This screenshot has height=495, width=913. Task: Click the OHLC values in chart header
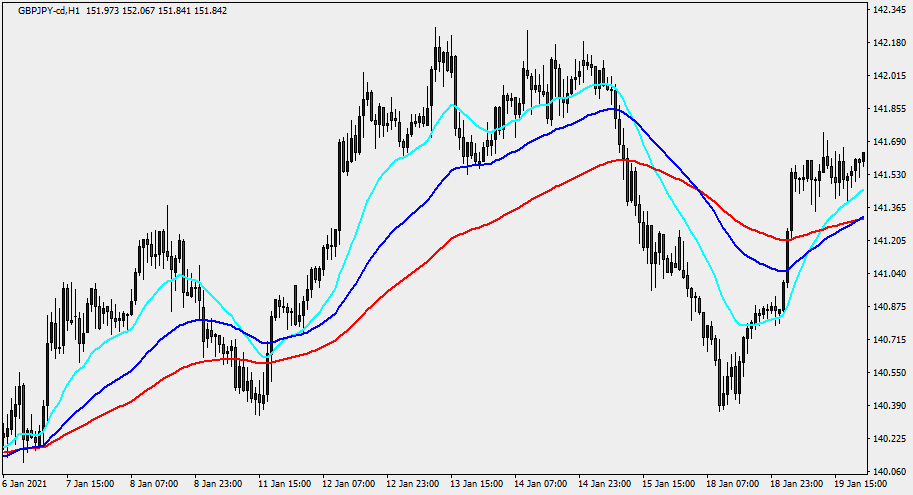[157, 11]
